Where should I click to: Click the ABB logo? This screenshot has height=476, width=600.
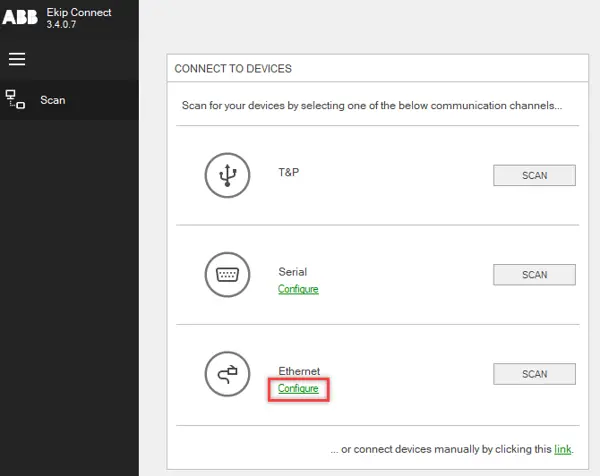point(19,17)
